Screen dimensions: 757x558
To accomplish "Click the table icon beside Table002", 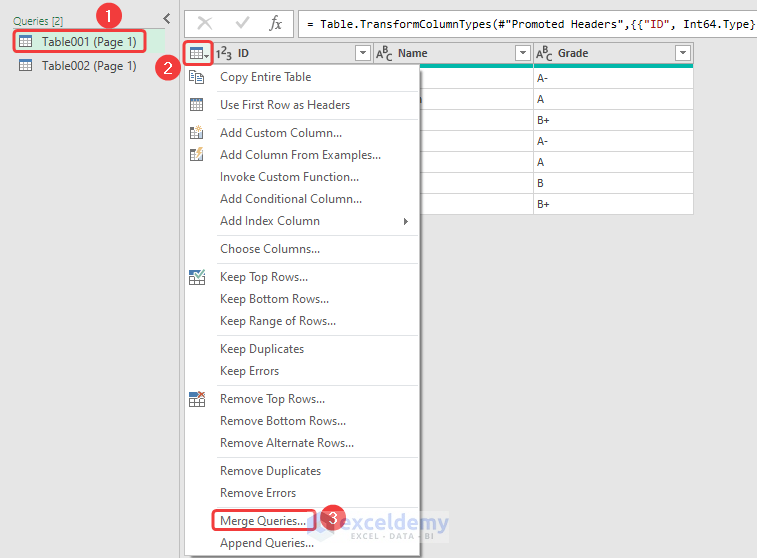I will pos(26,66).
